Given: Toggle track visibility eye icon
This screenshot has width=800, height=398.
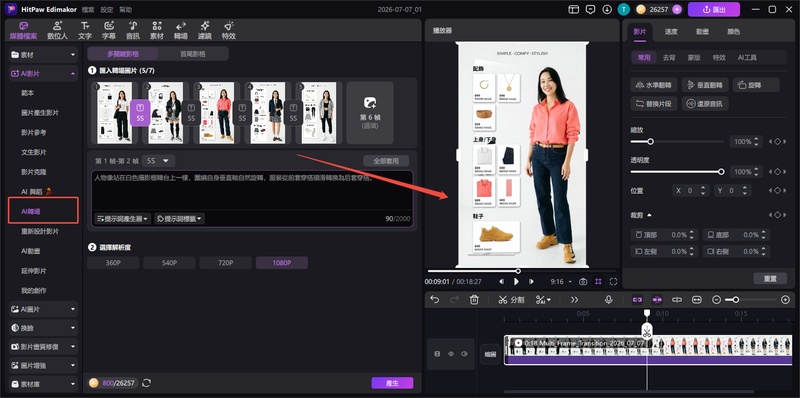Looking at the screenshot, I should point(451,354).
